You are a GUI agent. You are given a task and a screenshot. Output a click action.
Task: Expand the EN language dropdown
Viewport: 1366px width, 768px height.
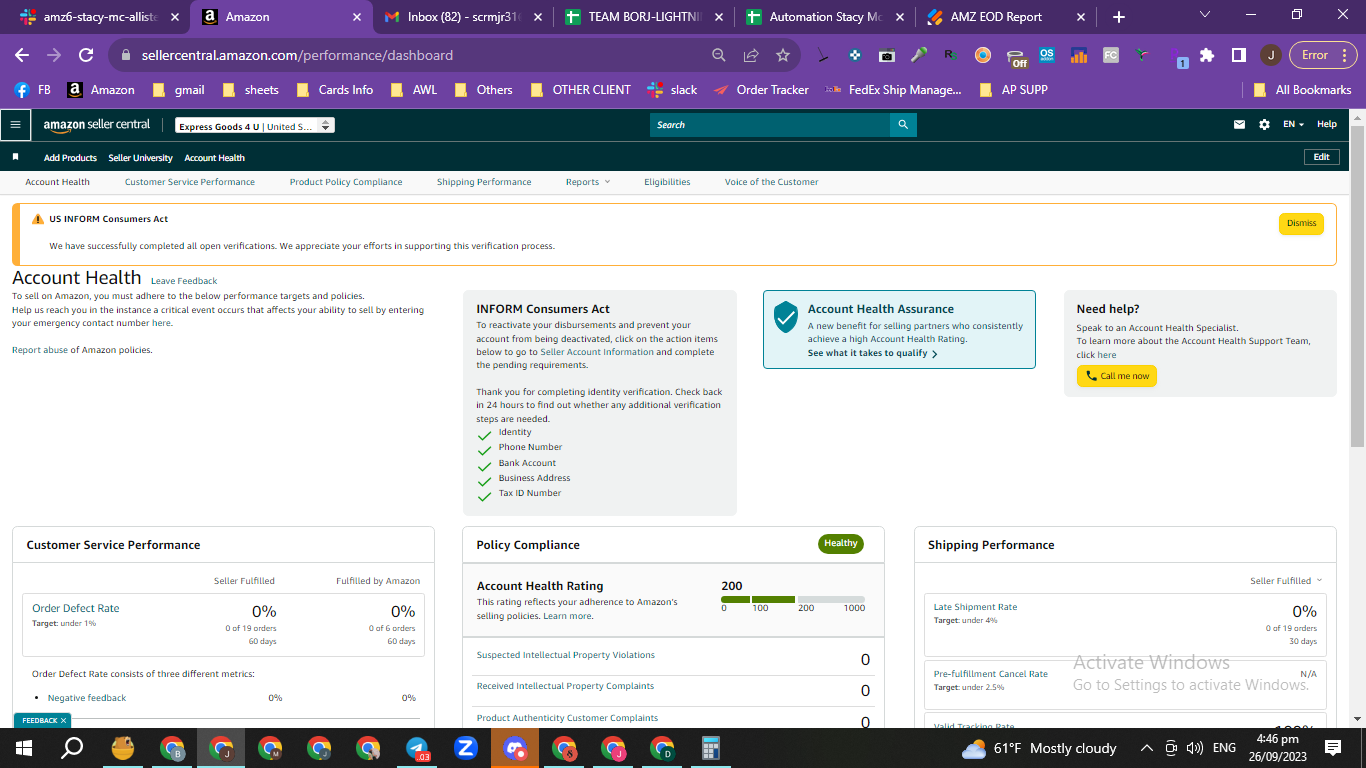coord(1294,125)
